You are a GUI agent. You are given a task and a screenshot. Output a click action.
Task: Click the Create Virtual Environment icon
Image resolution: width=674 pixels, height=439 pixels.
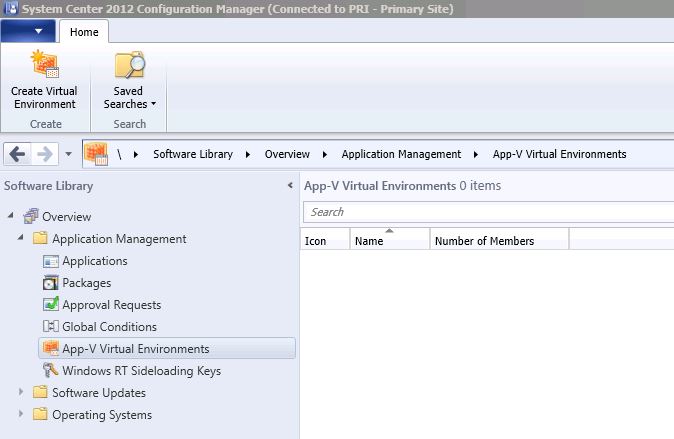pos(45,64)
